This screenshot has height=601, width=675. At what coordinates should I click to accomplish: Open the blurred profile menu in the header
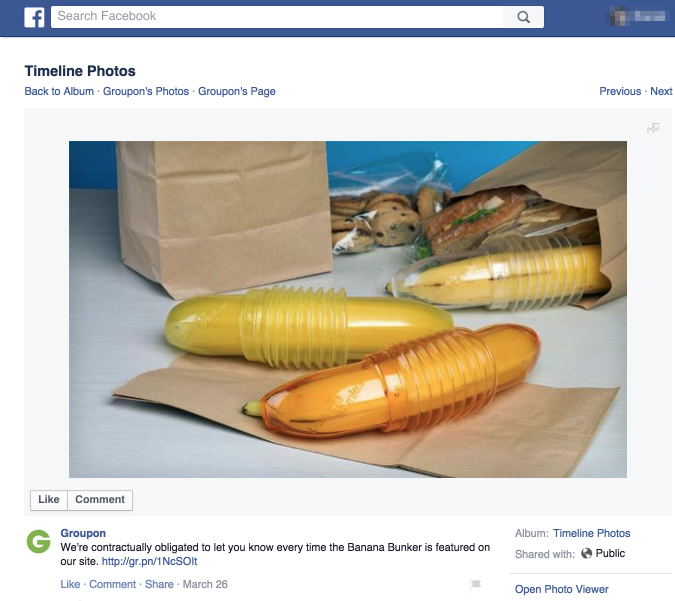coord(638,17)
